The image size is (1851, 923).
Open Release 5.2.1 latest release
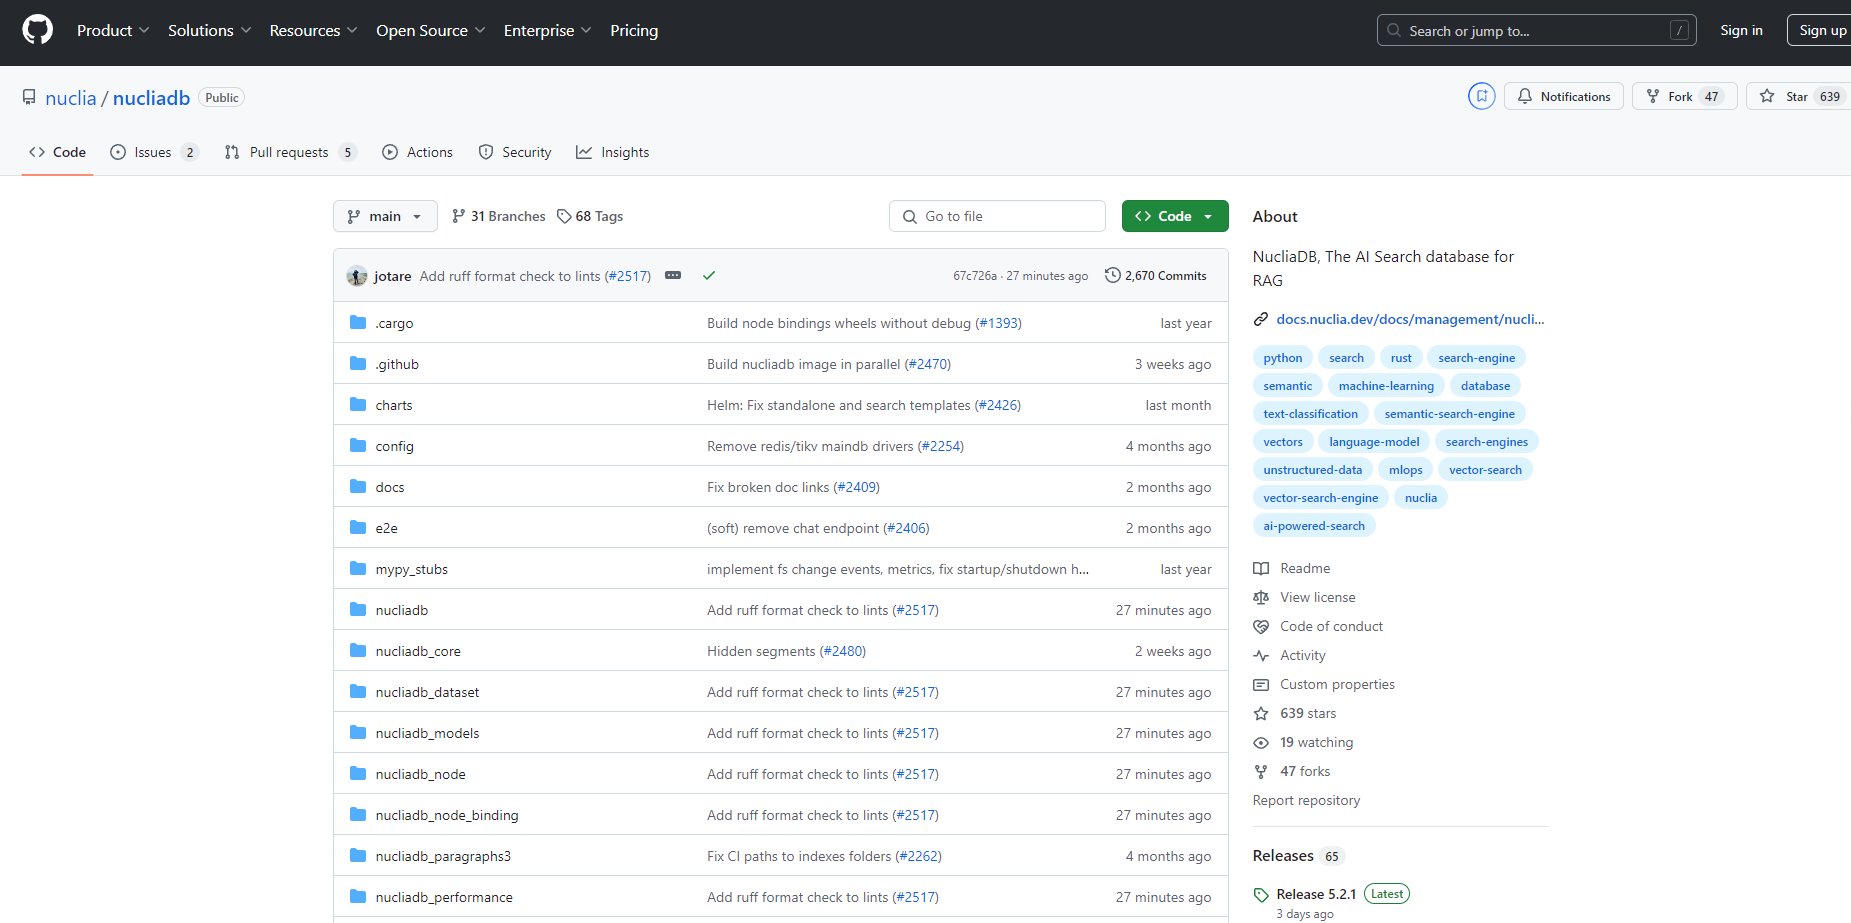pos(1316,894)
